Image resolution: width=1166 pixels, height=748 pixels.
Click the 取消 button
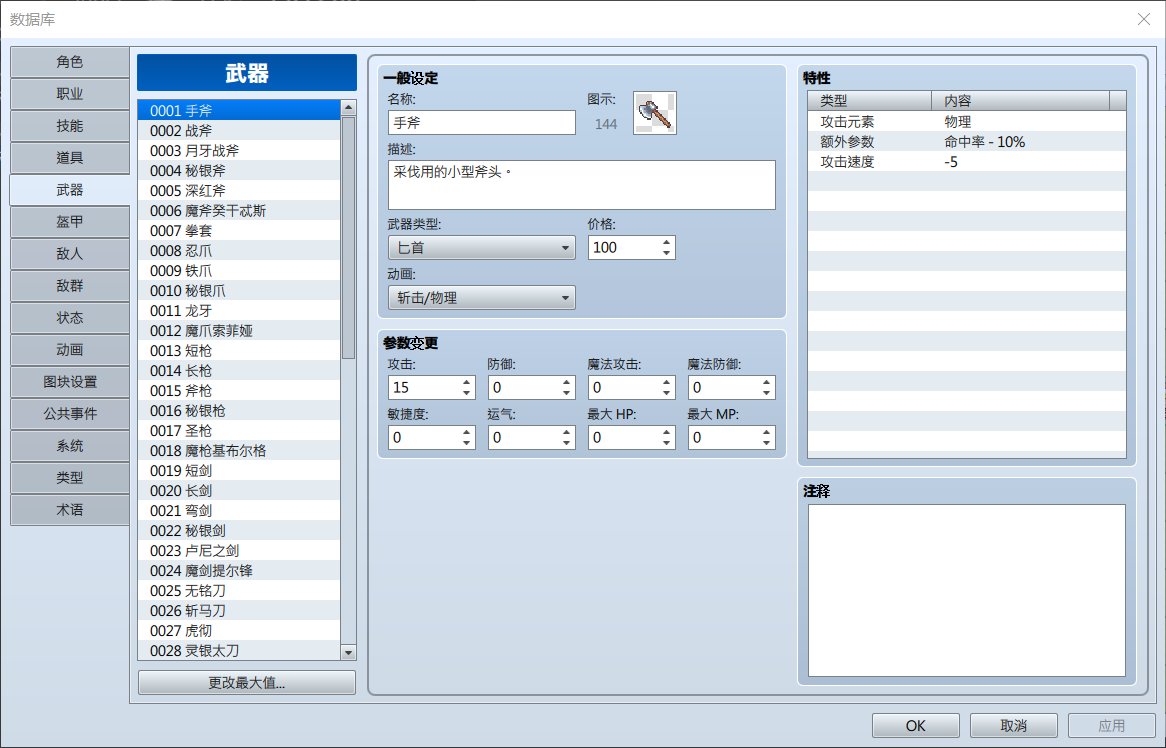click(1014, 726)
